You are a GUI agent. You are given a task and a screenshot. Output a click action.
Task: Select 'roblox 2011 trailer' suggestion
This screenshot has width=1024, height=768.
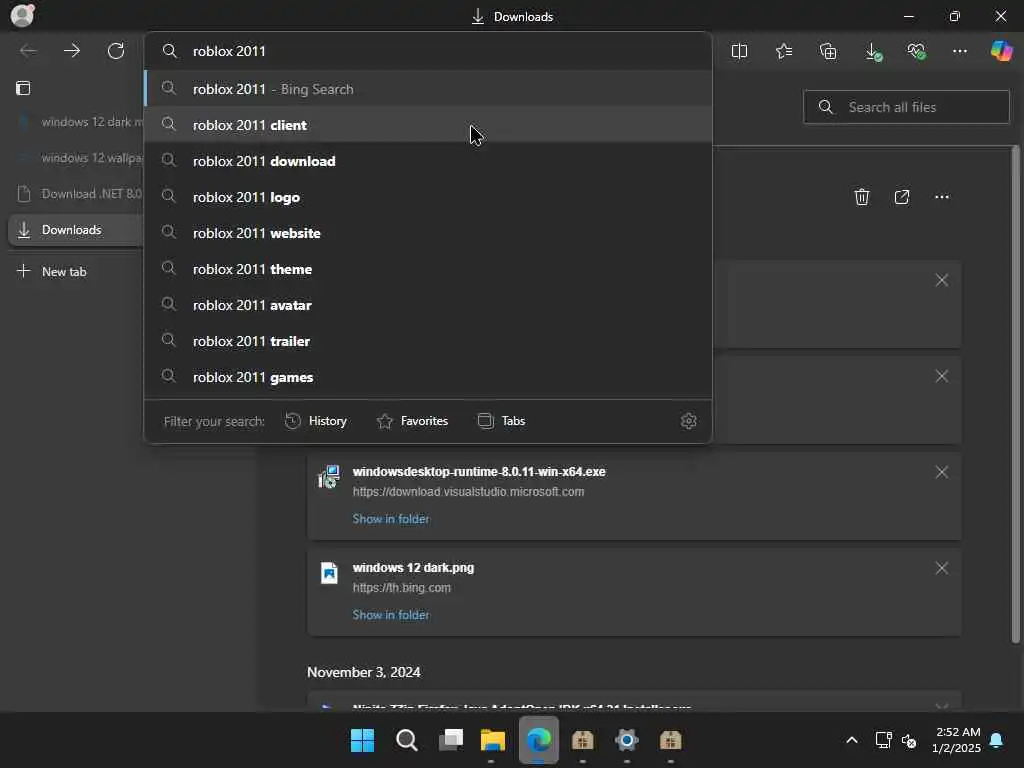pyautogui.click(x=428, y=341)
